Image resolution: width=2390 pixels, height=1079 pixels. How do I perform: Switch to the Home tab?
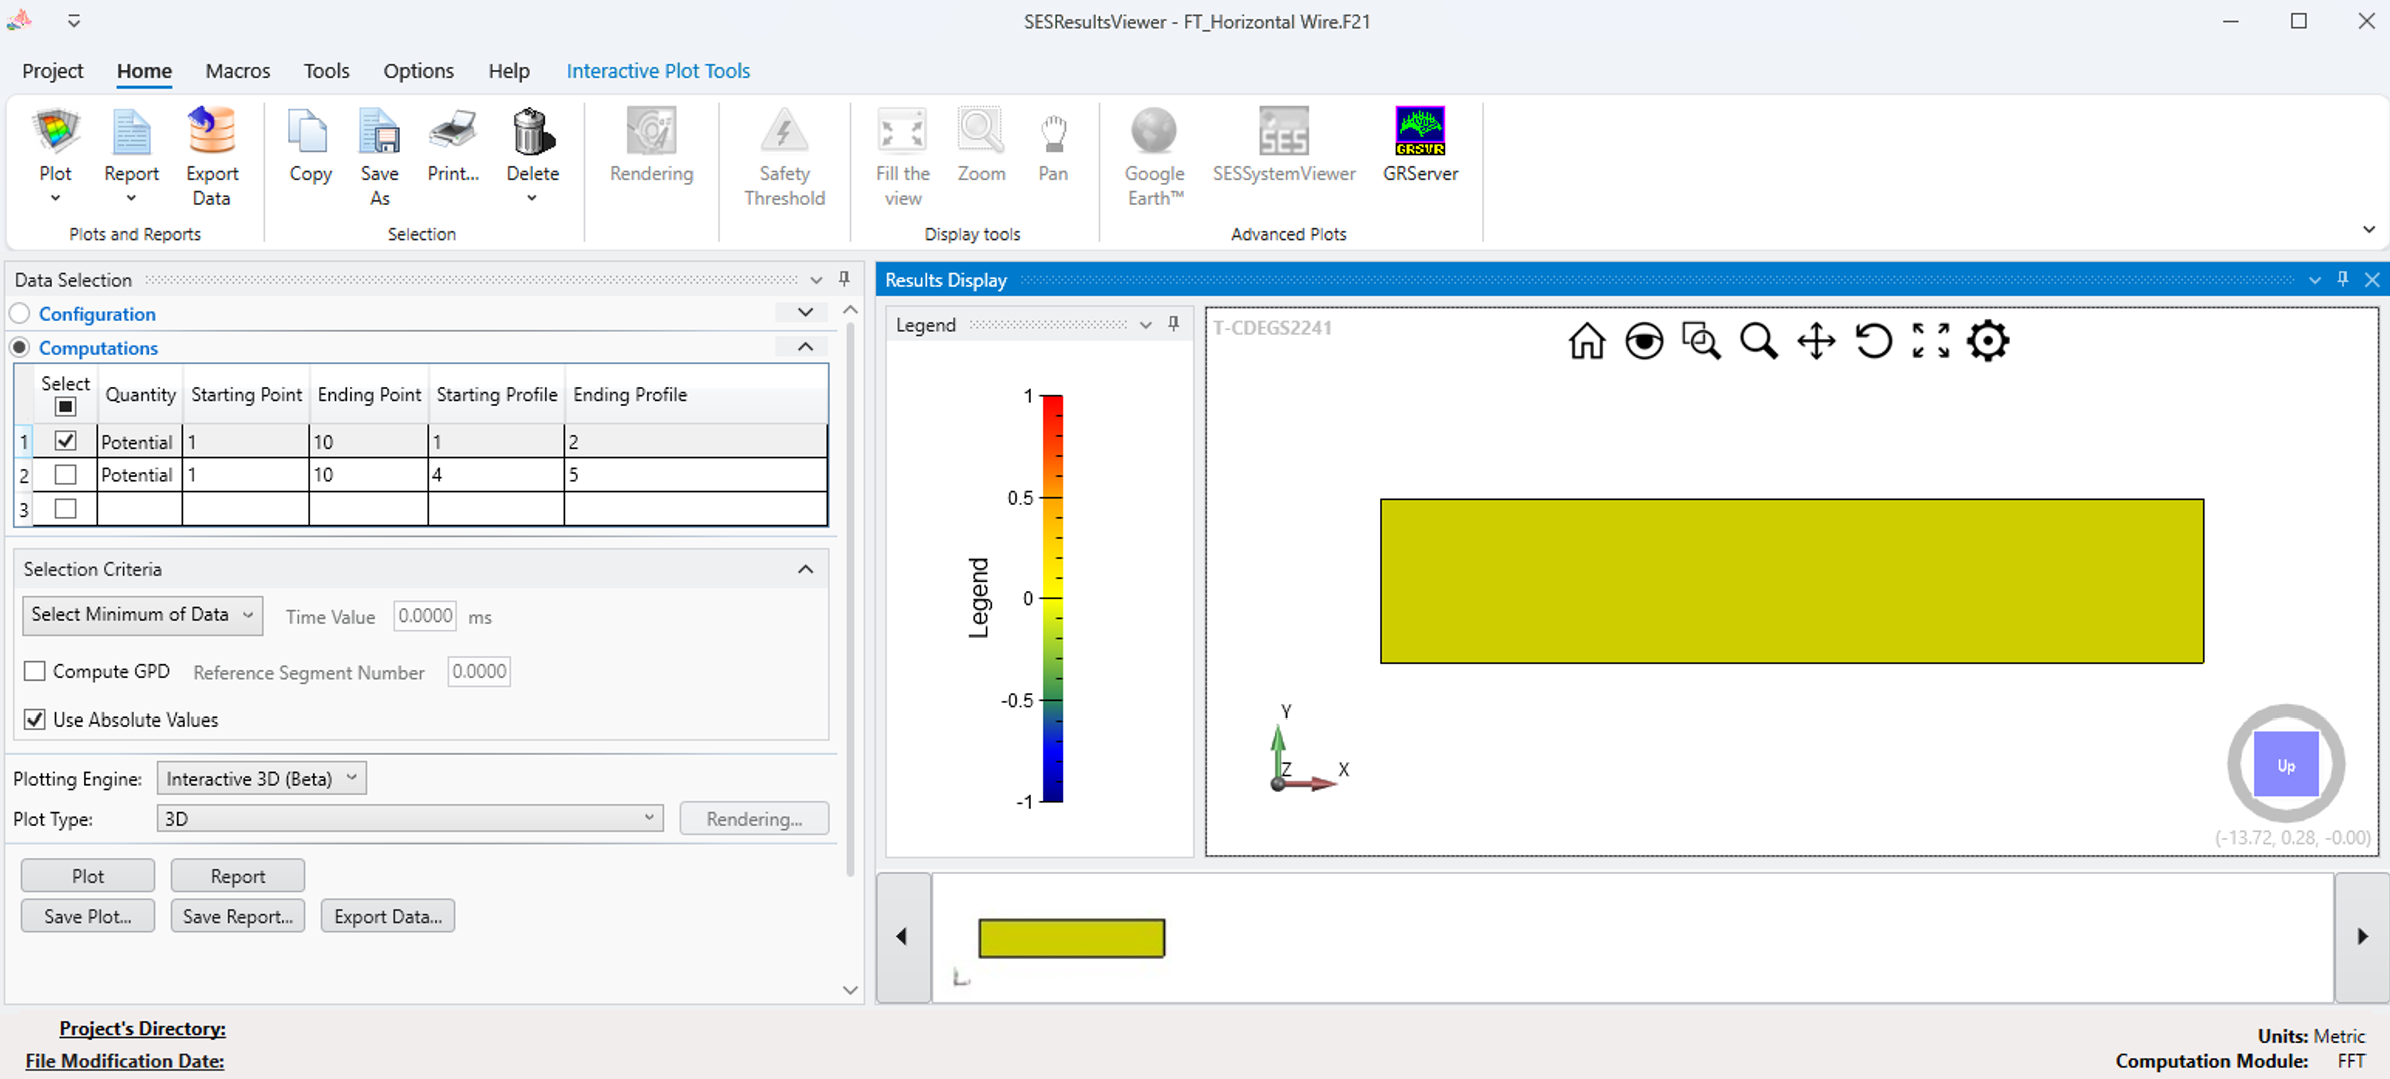(x=144, y=71)
